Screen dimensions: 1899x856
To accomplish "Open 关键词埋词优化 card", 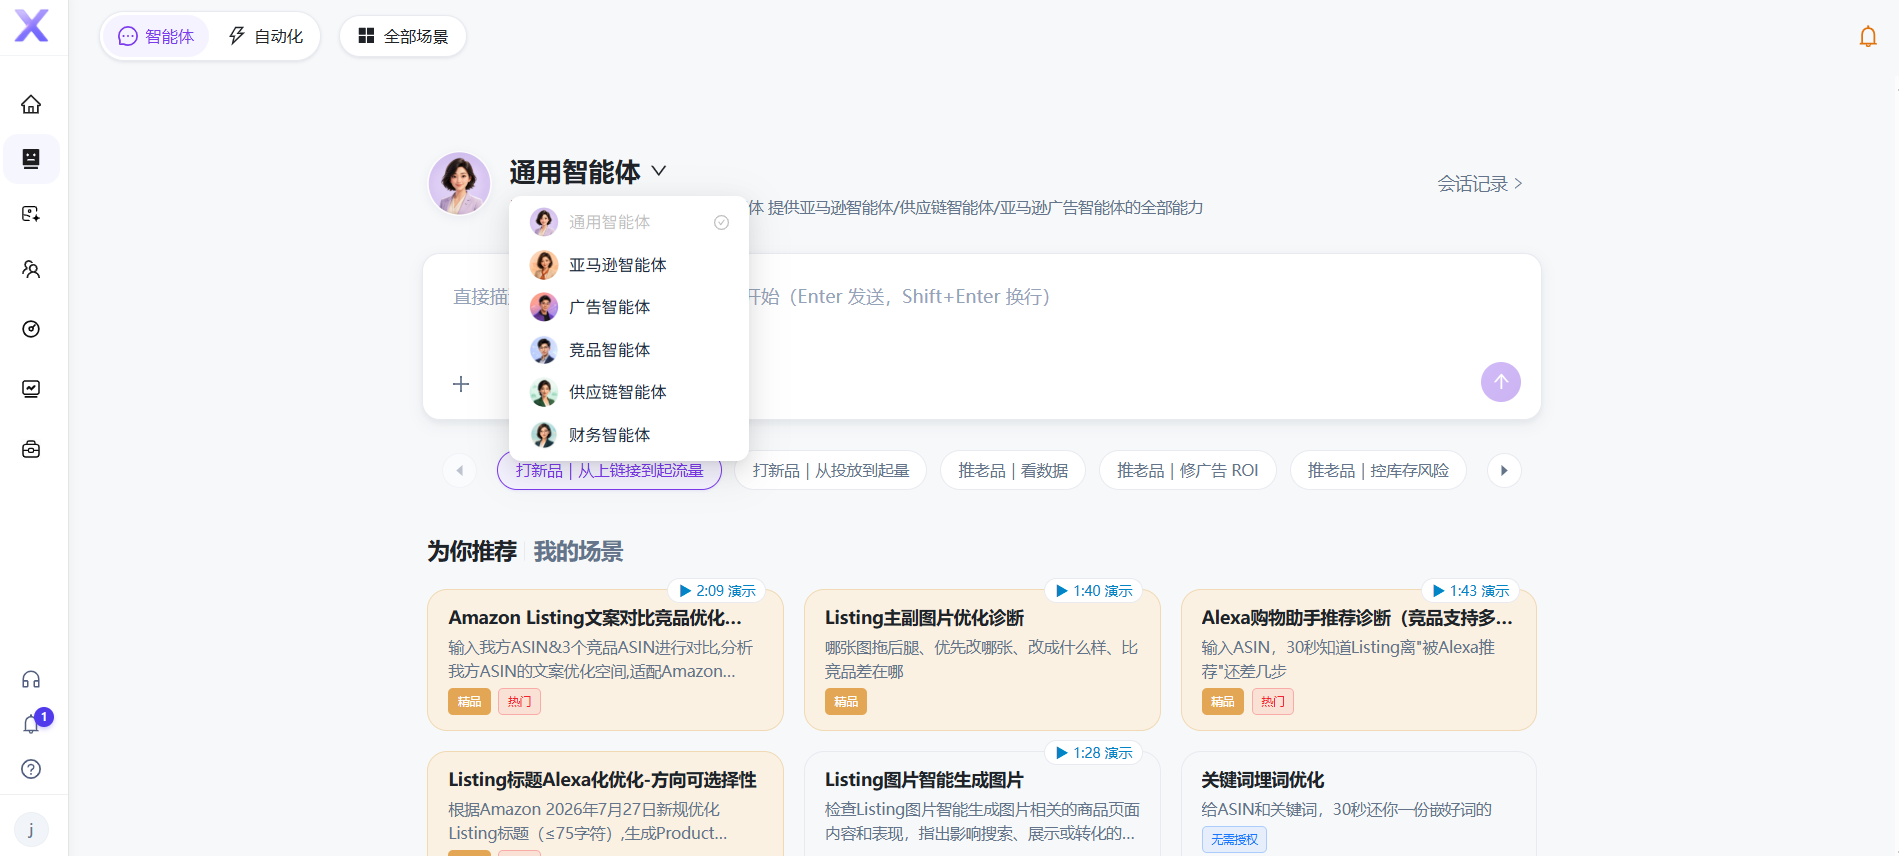I will pyautogui.click(x=1358, y=804).
